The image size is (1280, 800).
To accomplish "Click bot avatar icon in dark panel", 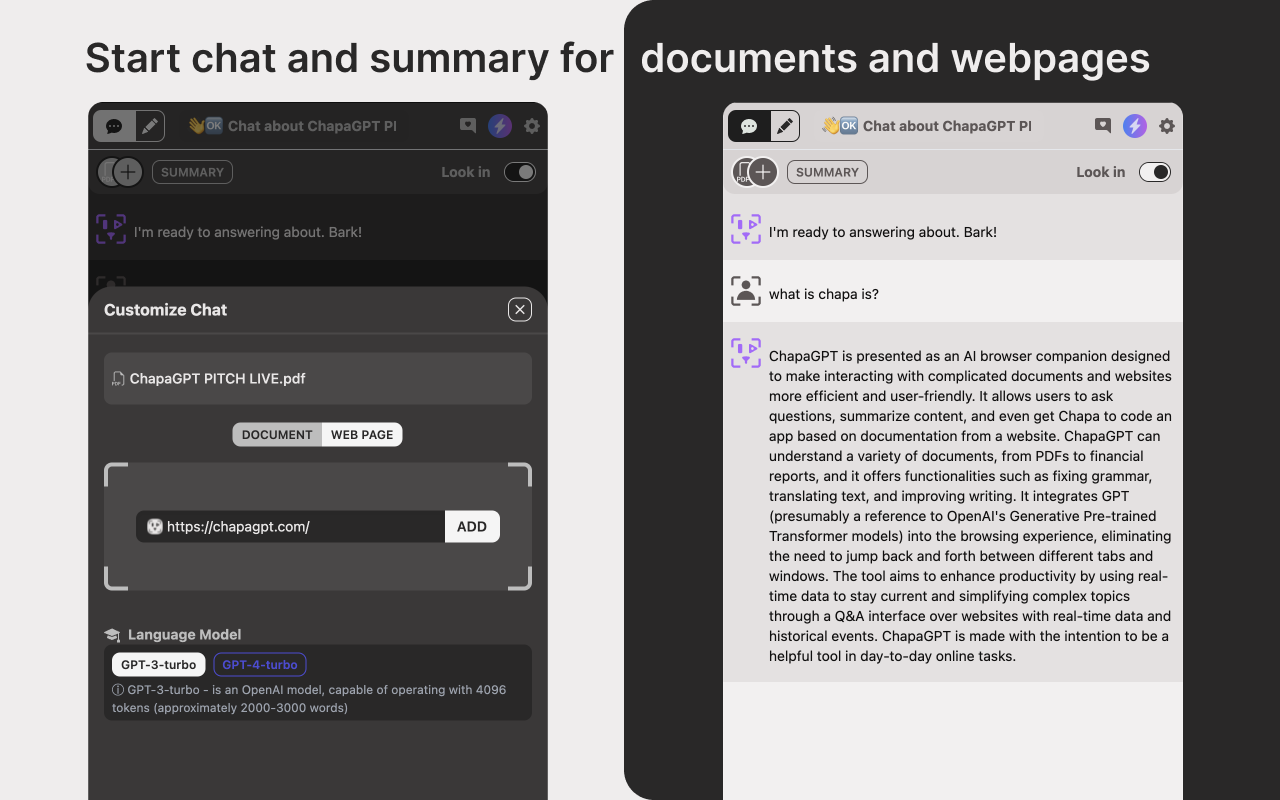I will (x=111, y=229).
